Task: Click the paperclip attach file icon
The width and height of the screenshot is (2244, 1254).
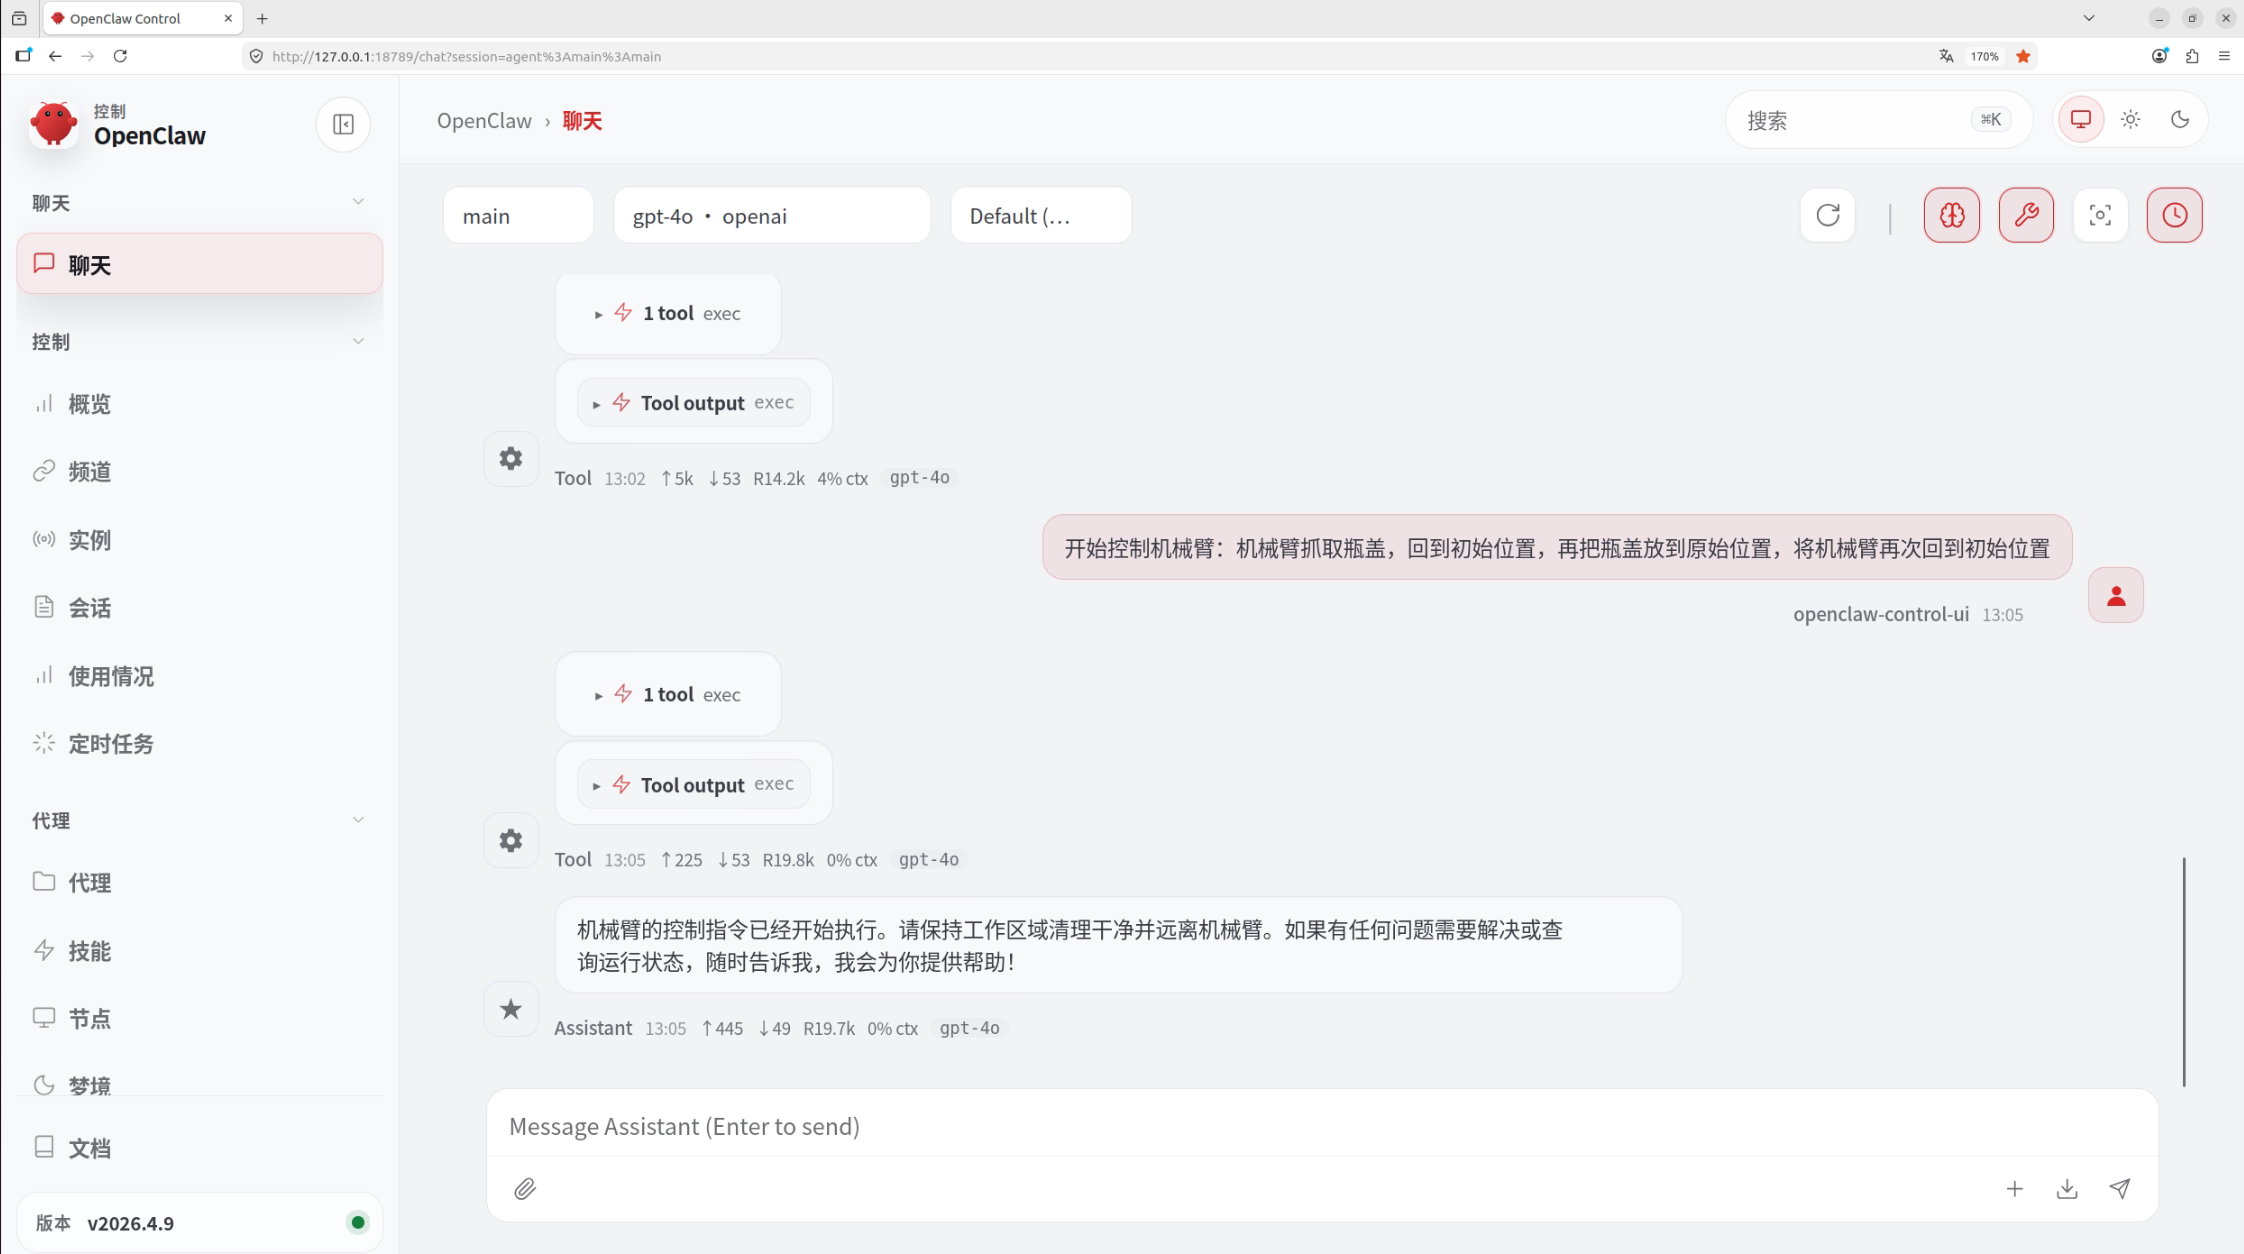Action: [525, 1188]
